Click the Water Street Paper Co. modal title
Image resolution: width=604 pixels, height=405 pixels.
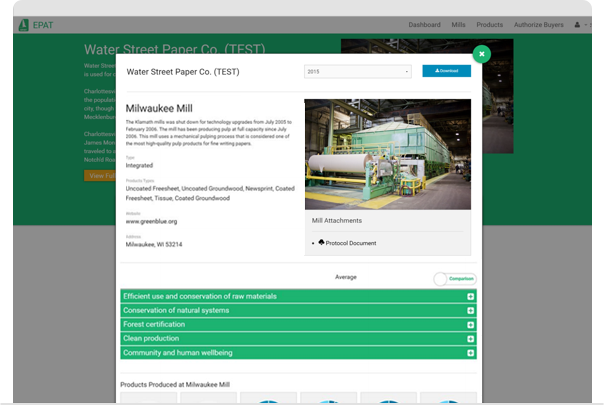click(183, 72)
